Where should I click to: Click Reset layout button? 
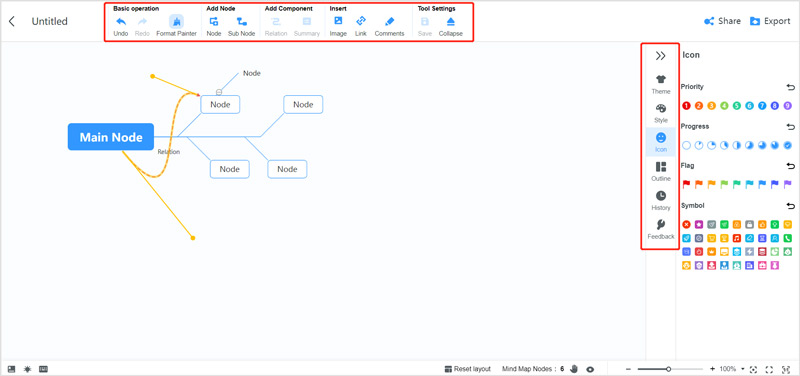point(467,369)
